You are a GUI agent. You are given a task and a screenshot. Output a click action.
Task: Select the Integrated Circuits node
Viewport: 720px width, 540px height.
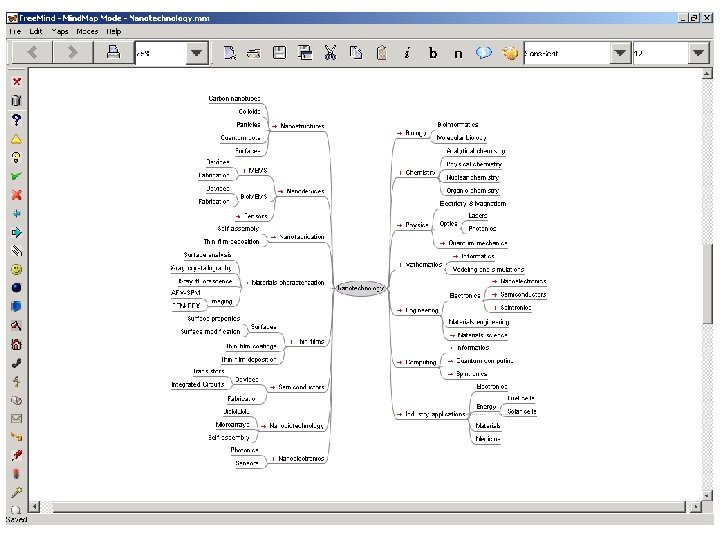198,384
